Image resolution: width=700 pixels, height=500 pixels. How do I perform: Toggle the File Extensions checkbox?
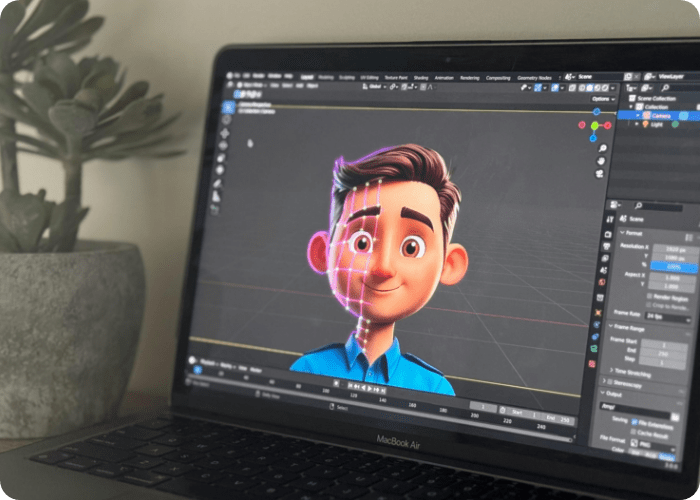[634, 422]
